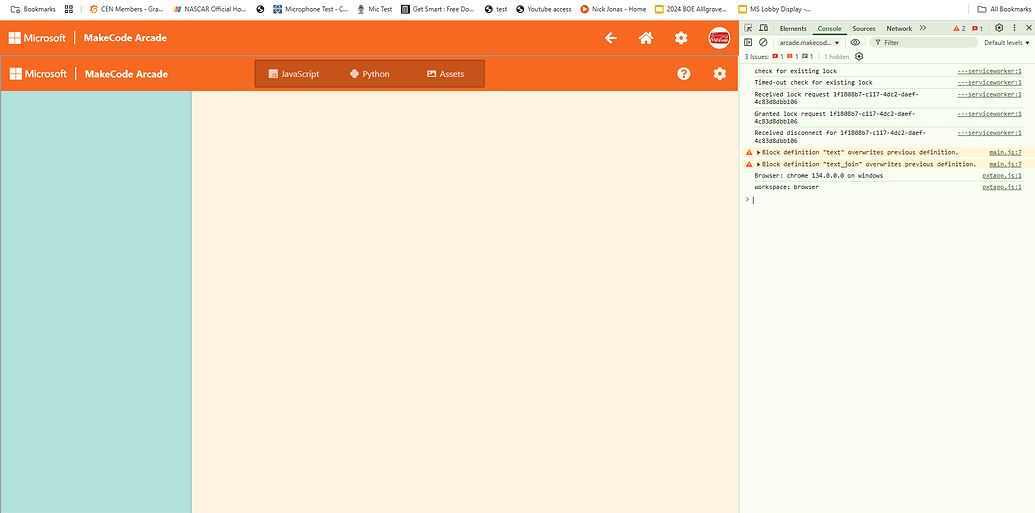This screenshot has height=513, width=1035.
Task: Open serviceworker link for 'Received disconnect' row
Action: tap(989, 133)
